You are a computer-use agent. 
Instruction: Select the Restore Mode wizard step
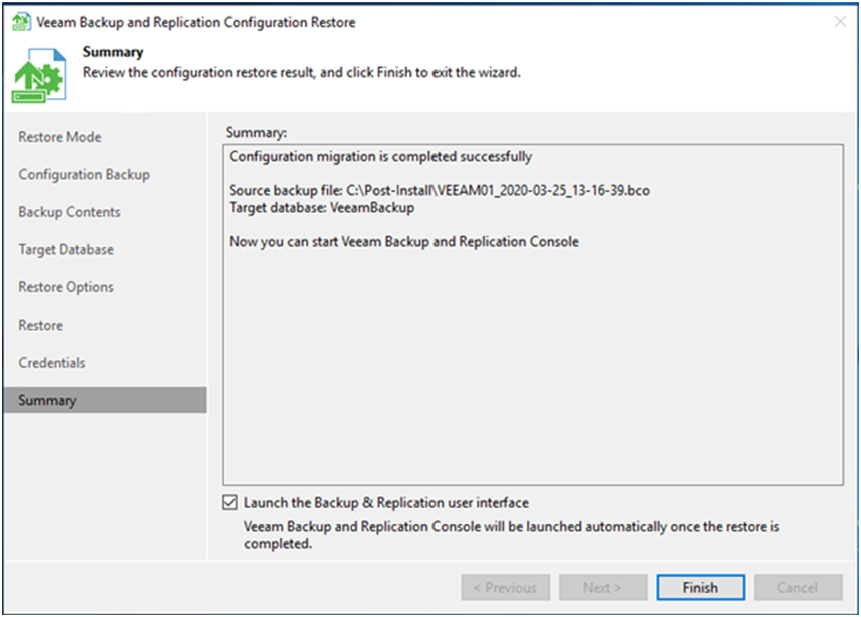click(x=60, y=137)
